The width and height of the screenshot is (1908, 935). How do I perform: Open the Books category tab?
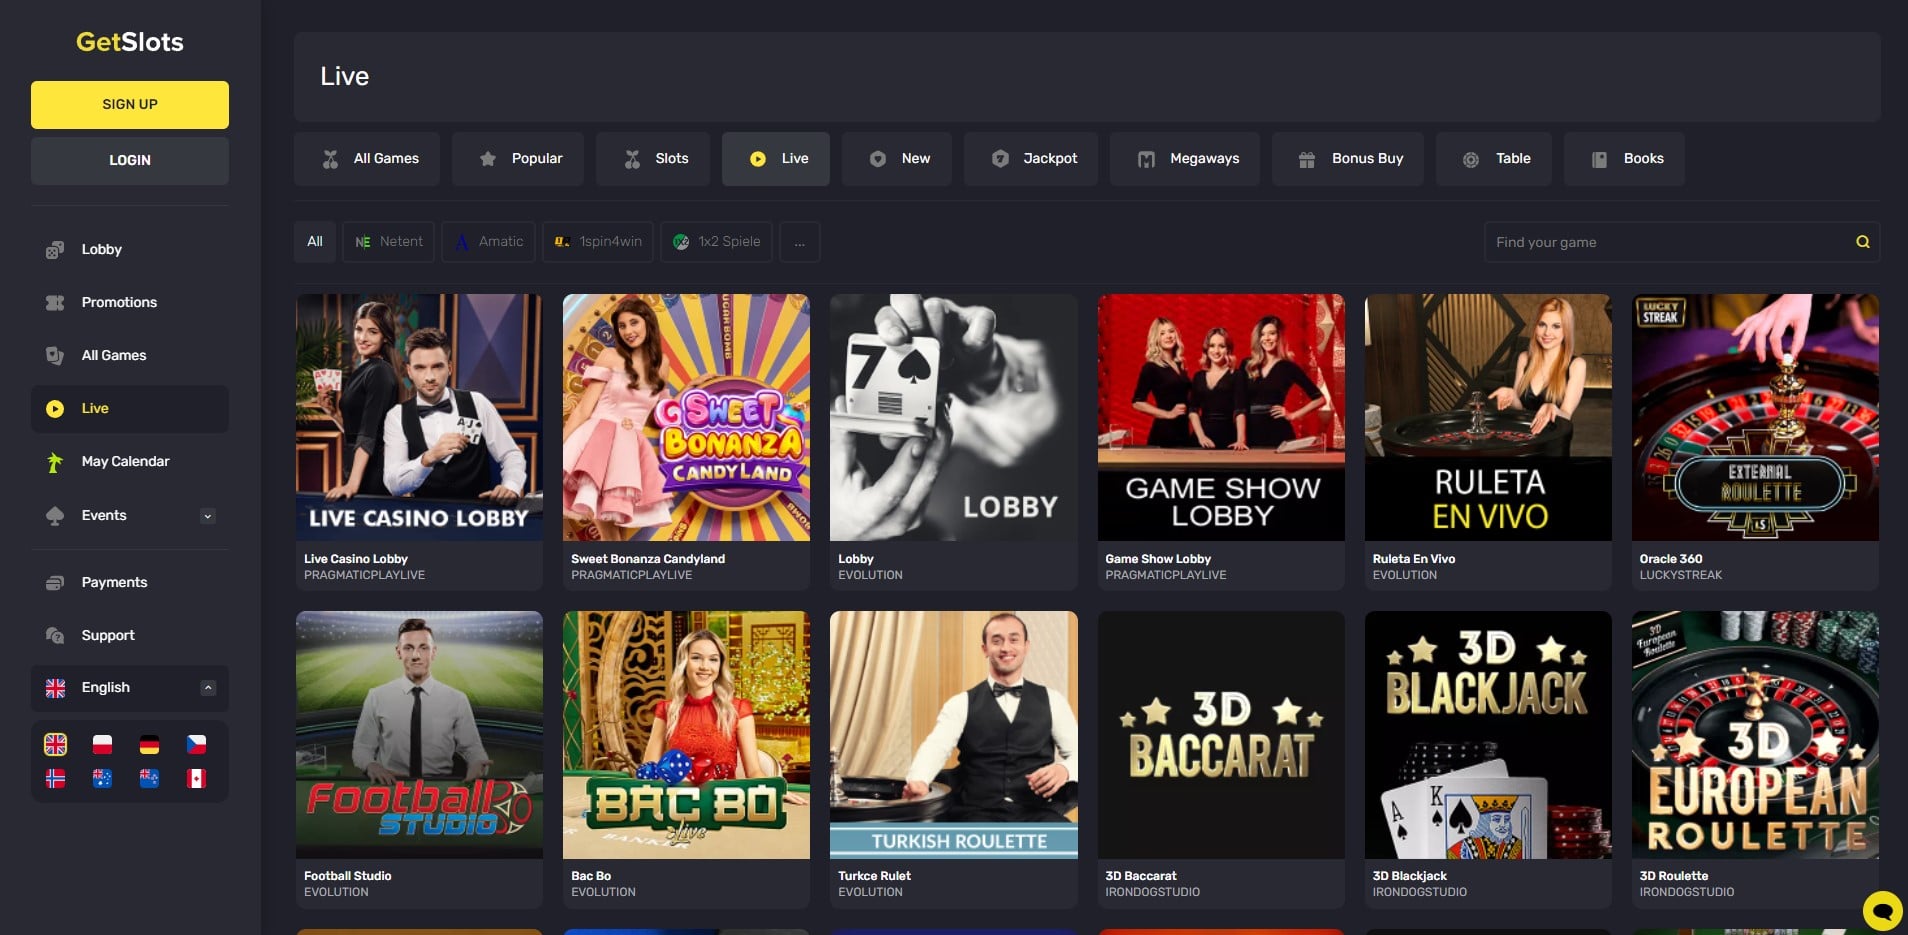point(1624,159)
